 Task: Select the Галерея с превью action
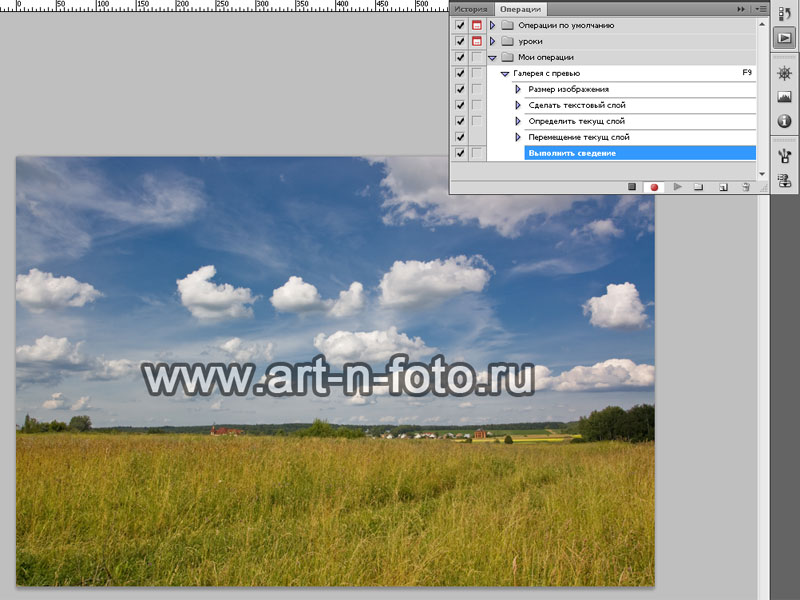[x=621, y=73]
